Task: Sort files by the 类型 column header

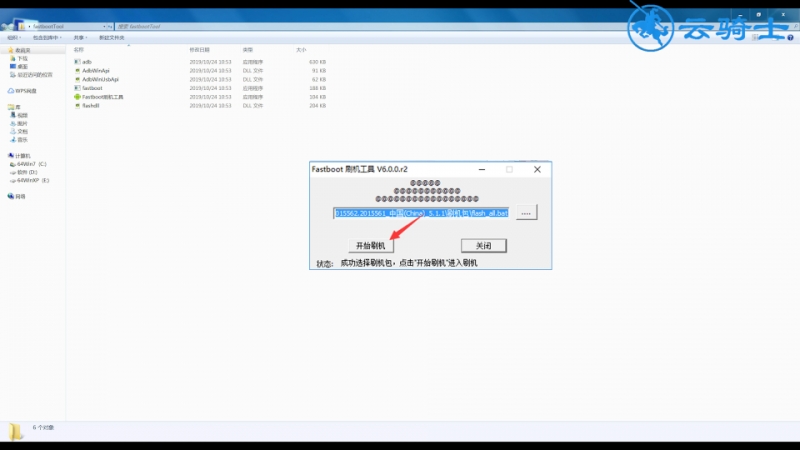Action: (x=248, y=49)
